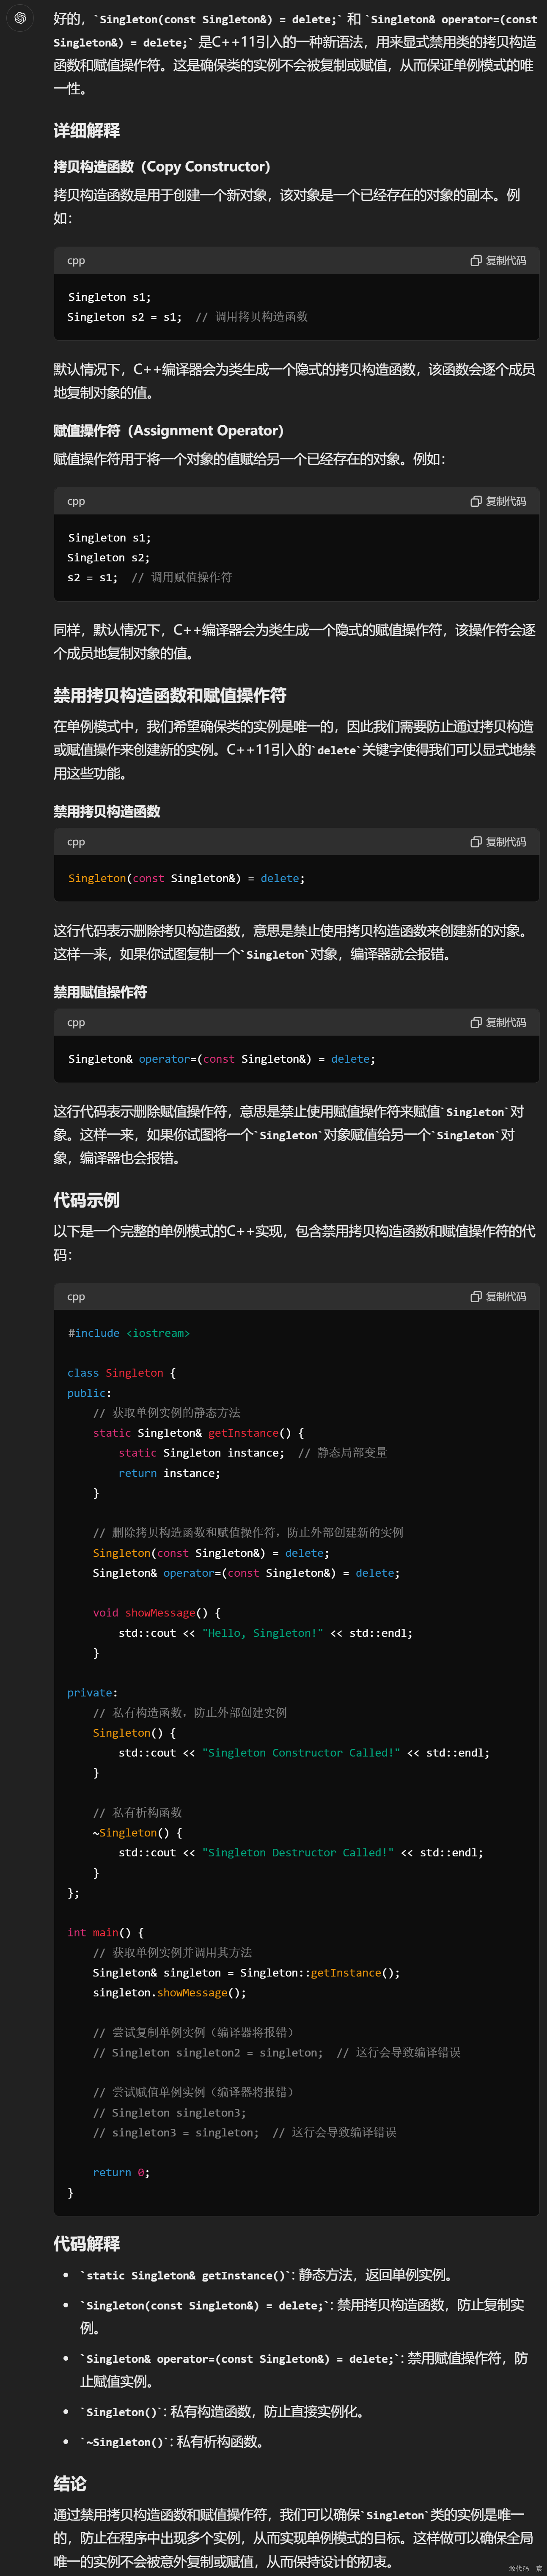Click the 'cpp' label of the 代码示例 block

(76, 1297)
